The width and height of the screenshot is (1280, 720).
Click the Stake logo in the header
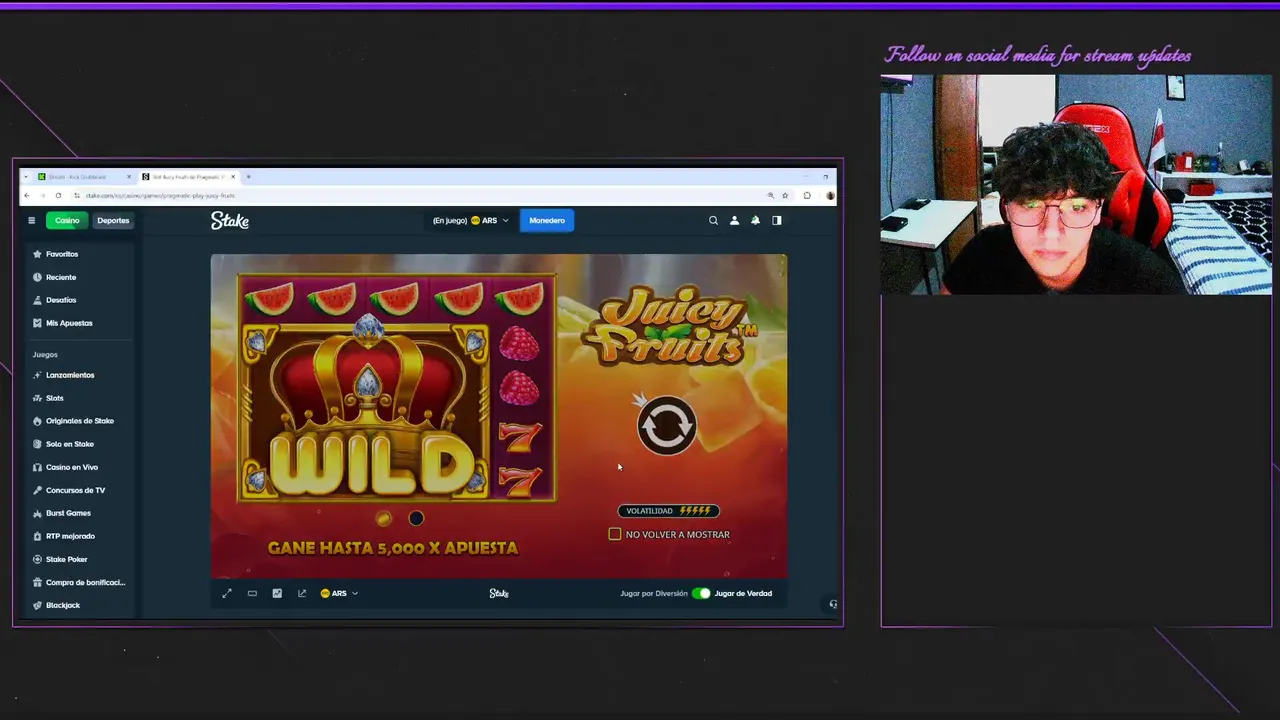[230, 221]
